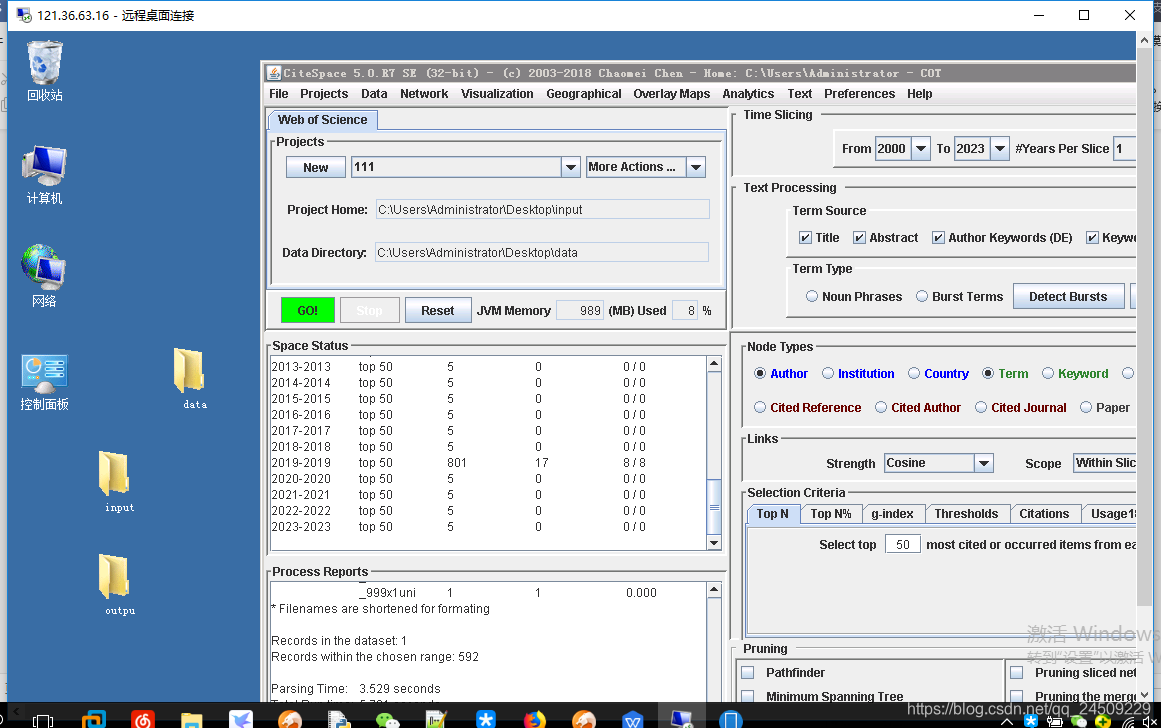Select the Term node type
The height and width of the screenshot is (728, 1161).
coord(988,373)
